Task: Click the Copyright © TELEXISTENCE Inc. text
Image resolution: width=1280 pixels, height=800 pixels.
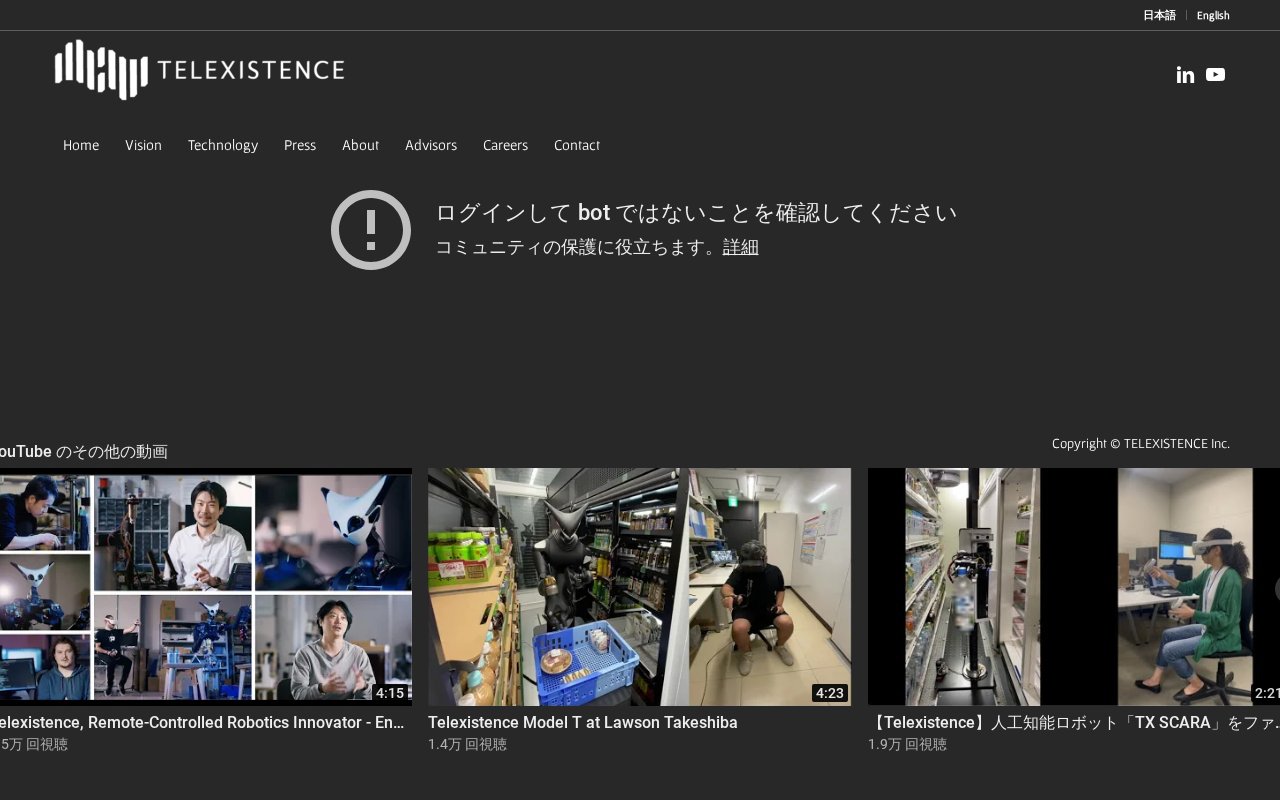Action: pos(1141,444)
